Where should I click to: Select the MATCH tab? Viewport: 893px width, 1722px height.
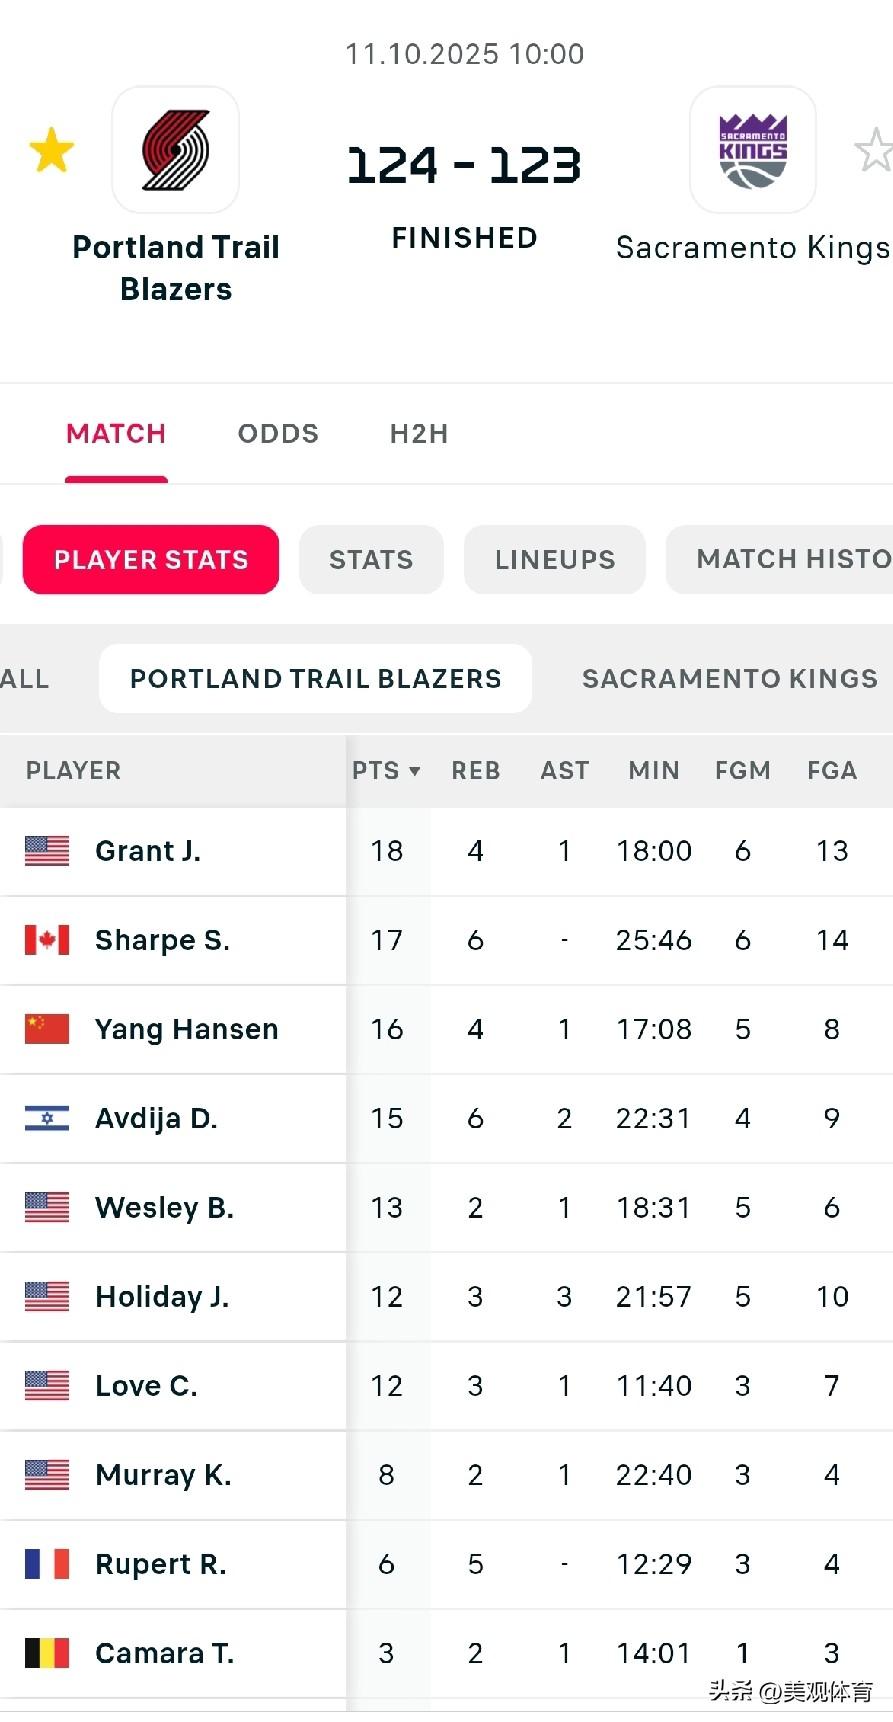(116, 434)
